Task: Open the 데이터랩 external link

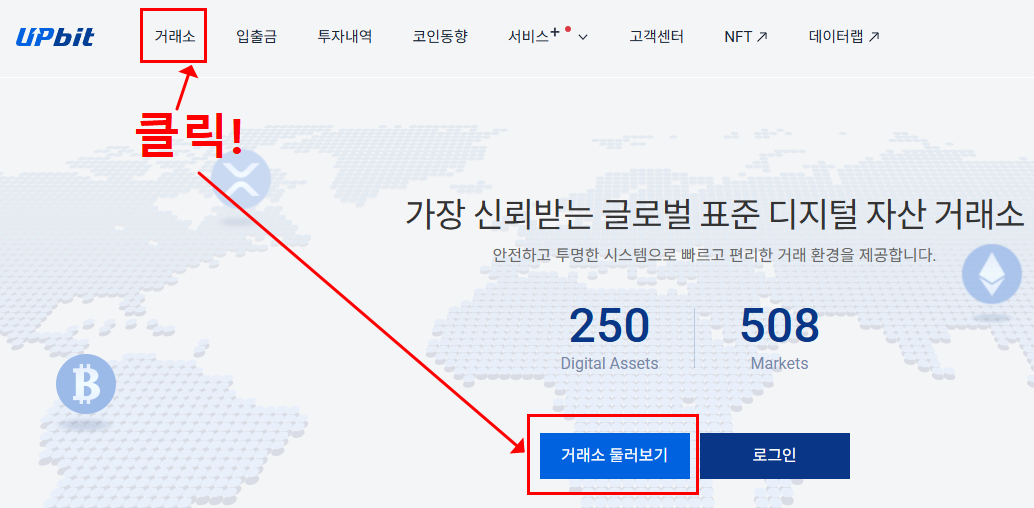Action: 844,37
